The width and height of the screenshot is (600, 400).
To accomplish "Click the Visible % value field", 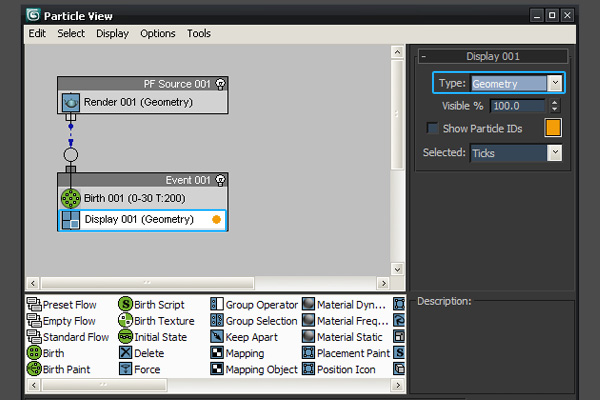I will click(x=517, y=105).
